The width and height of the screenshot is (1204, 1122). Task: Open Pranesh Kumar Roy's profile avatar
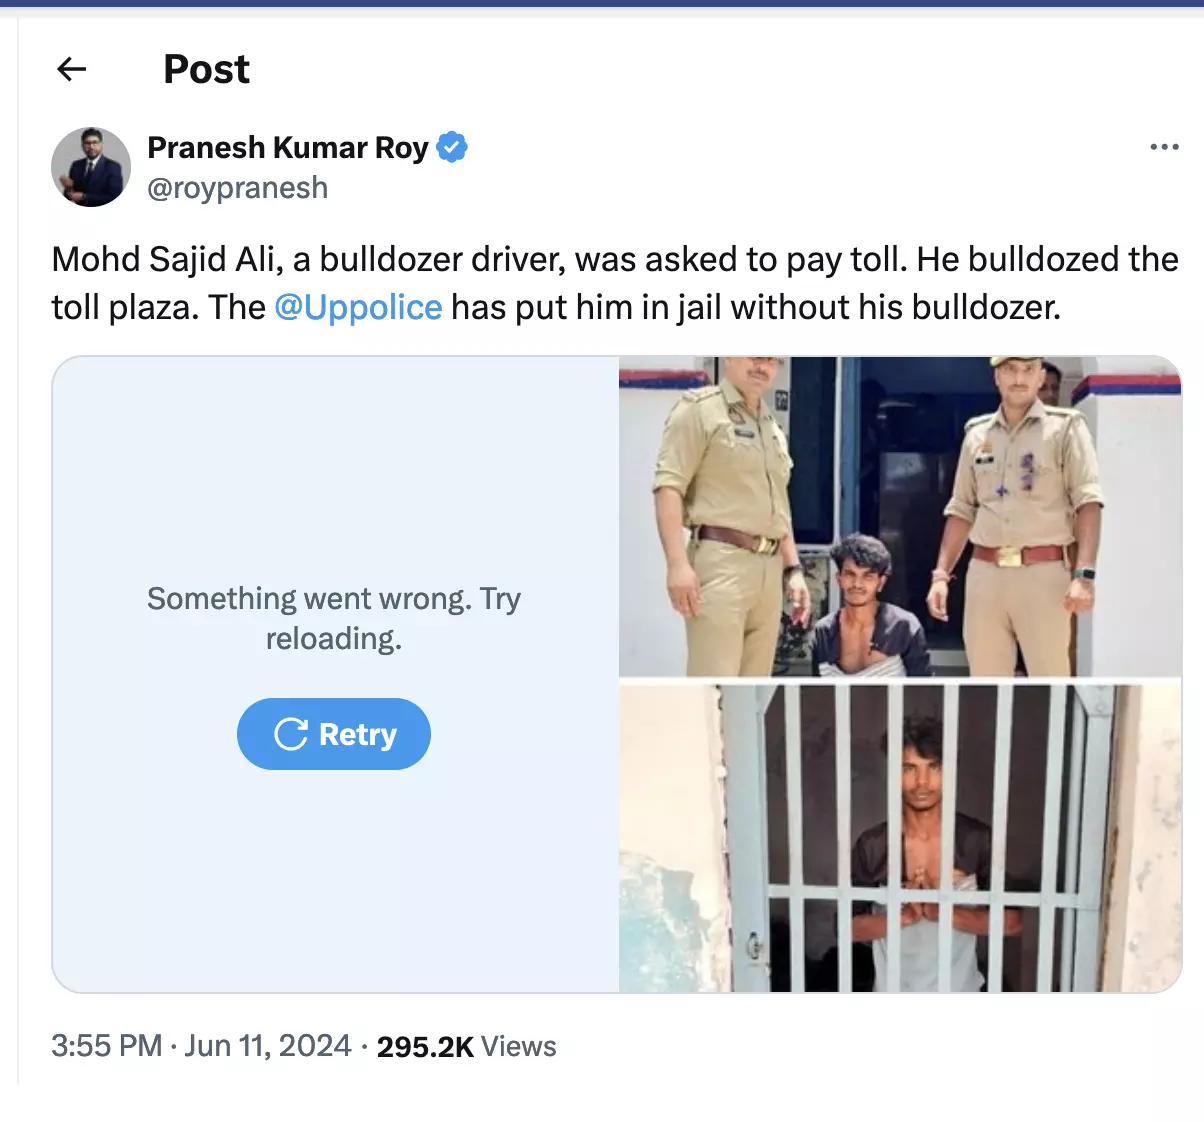[91, 167]
